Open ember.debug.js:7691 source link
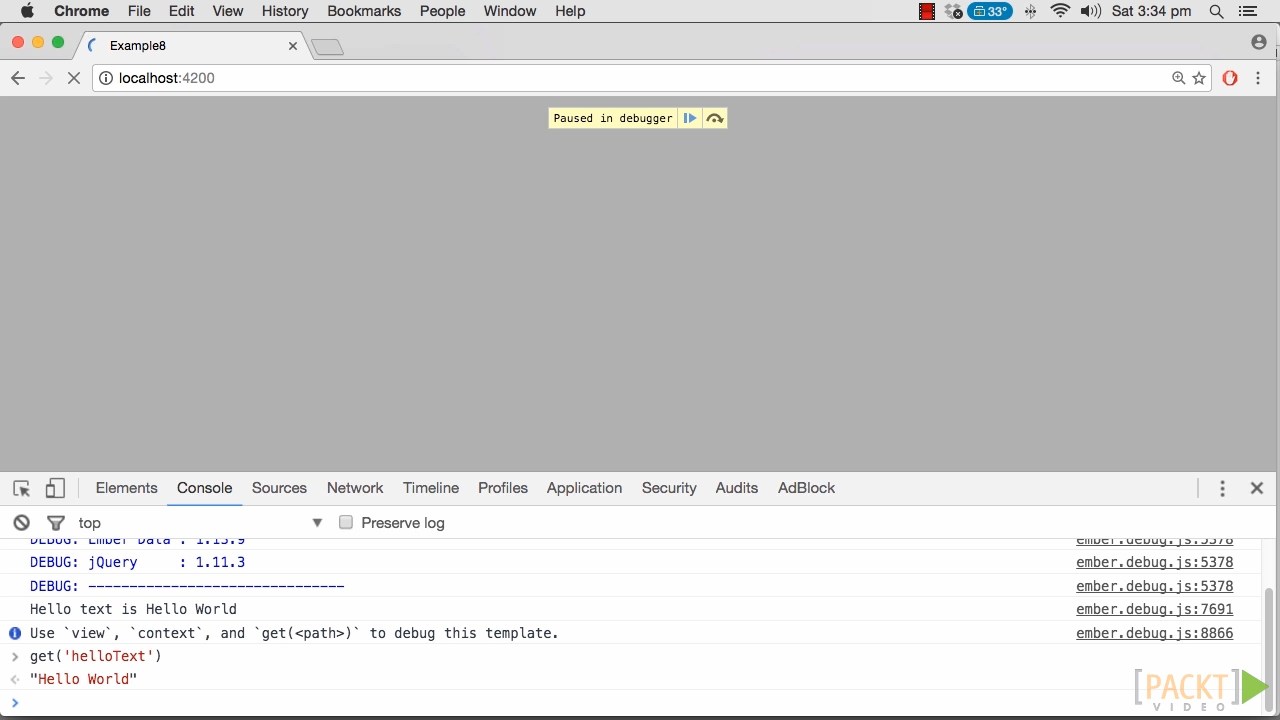This screenshot has height=720, width=1280. click(x=1154, y=609)
